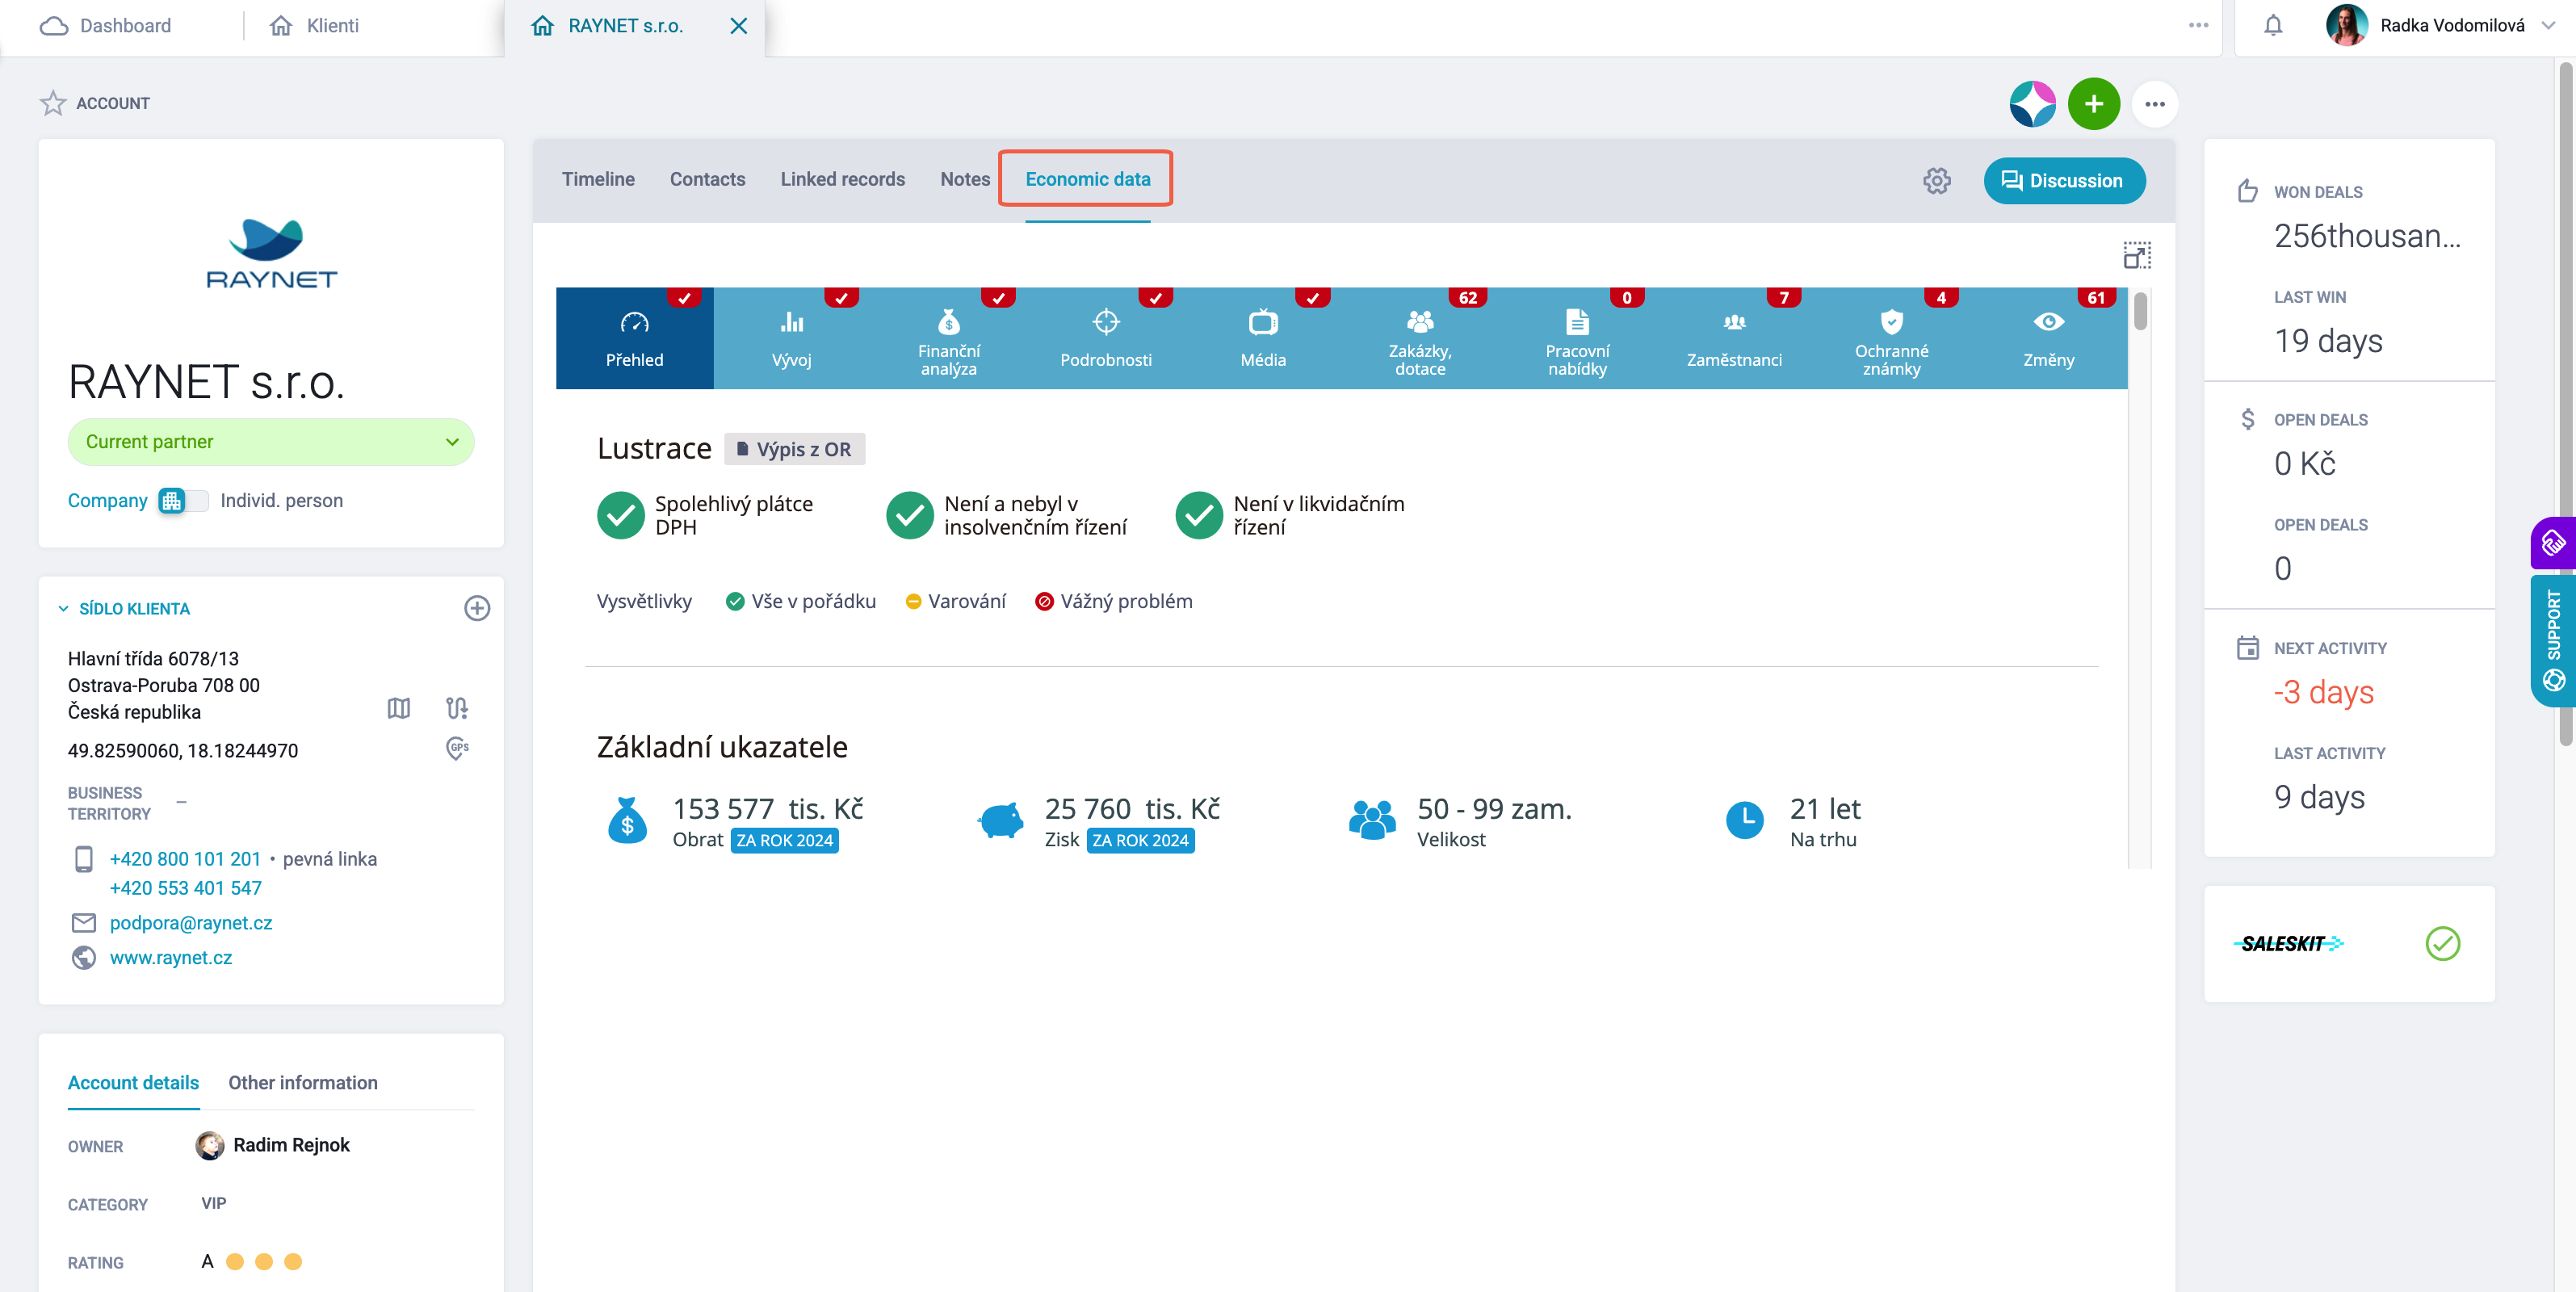Expand economic data panel to fullscreen
This screenshot has width=2576, height=1292.
[x=2136, y=255]
